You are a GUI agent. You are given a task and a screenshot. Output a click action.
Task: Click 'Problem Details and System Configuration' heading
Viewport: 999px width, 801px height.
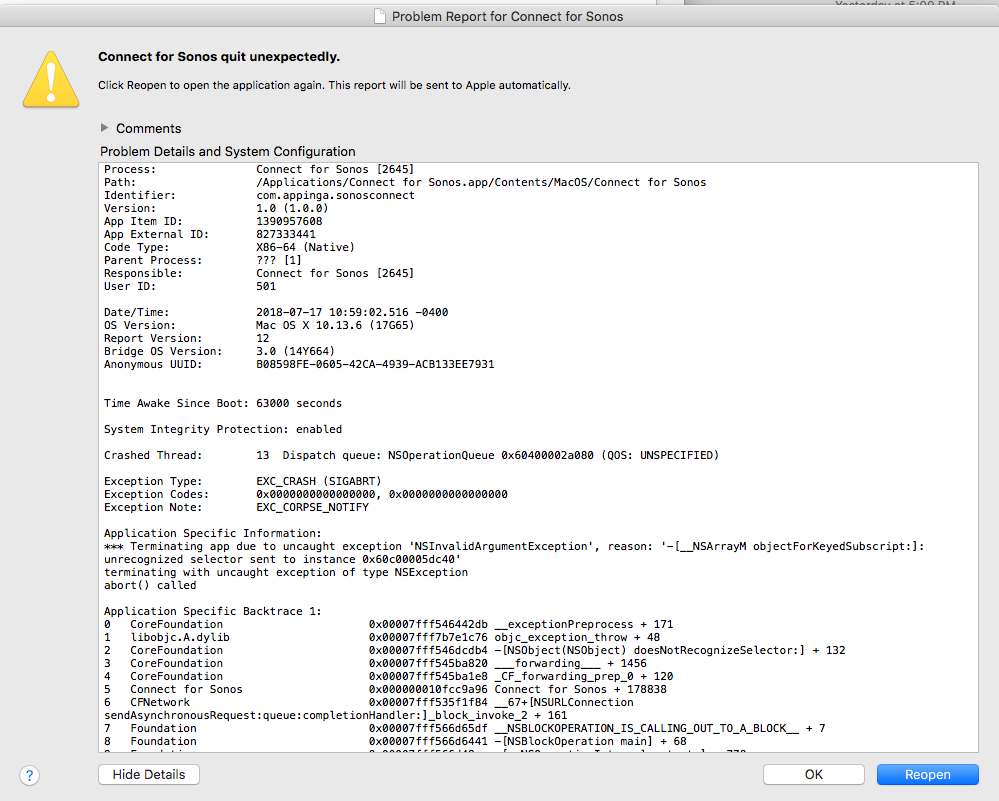click(x=227, y=152)
